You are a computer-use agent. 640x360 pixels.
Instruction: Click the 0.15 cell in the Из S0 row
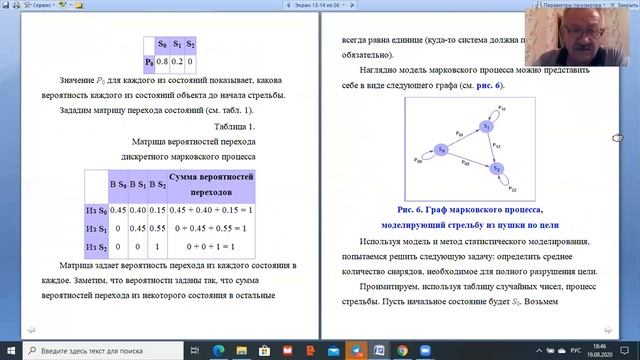[x=157, y=210]
